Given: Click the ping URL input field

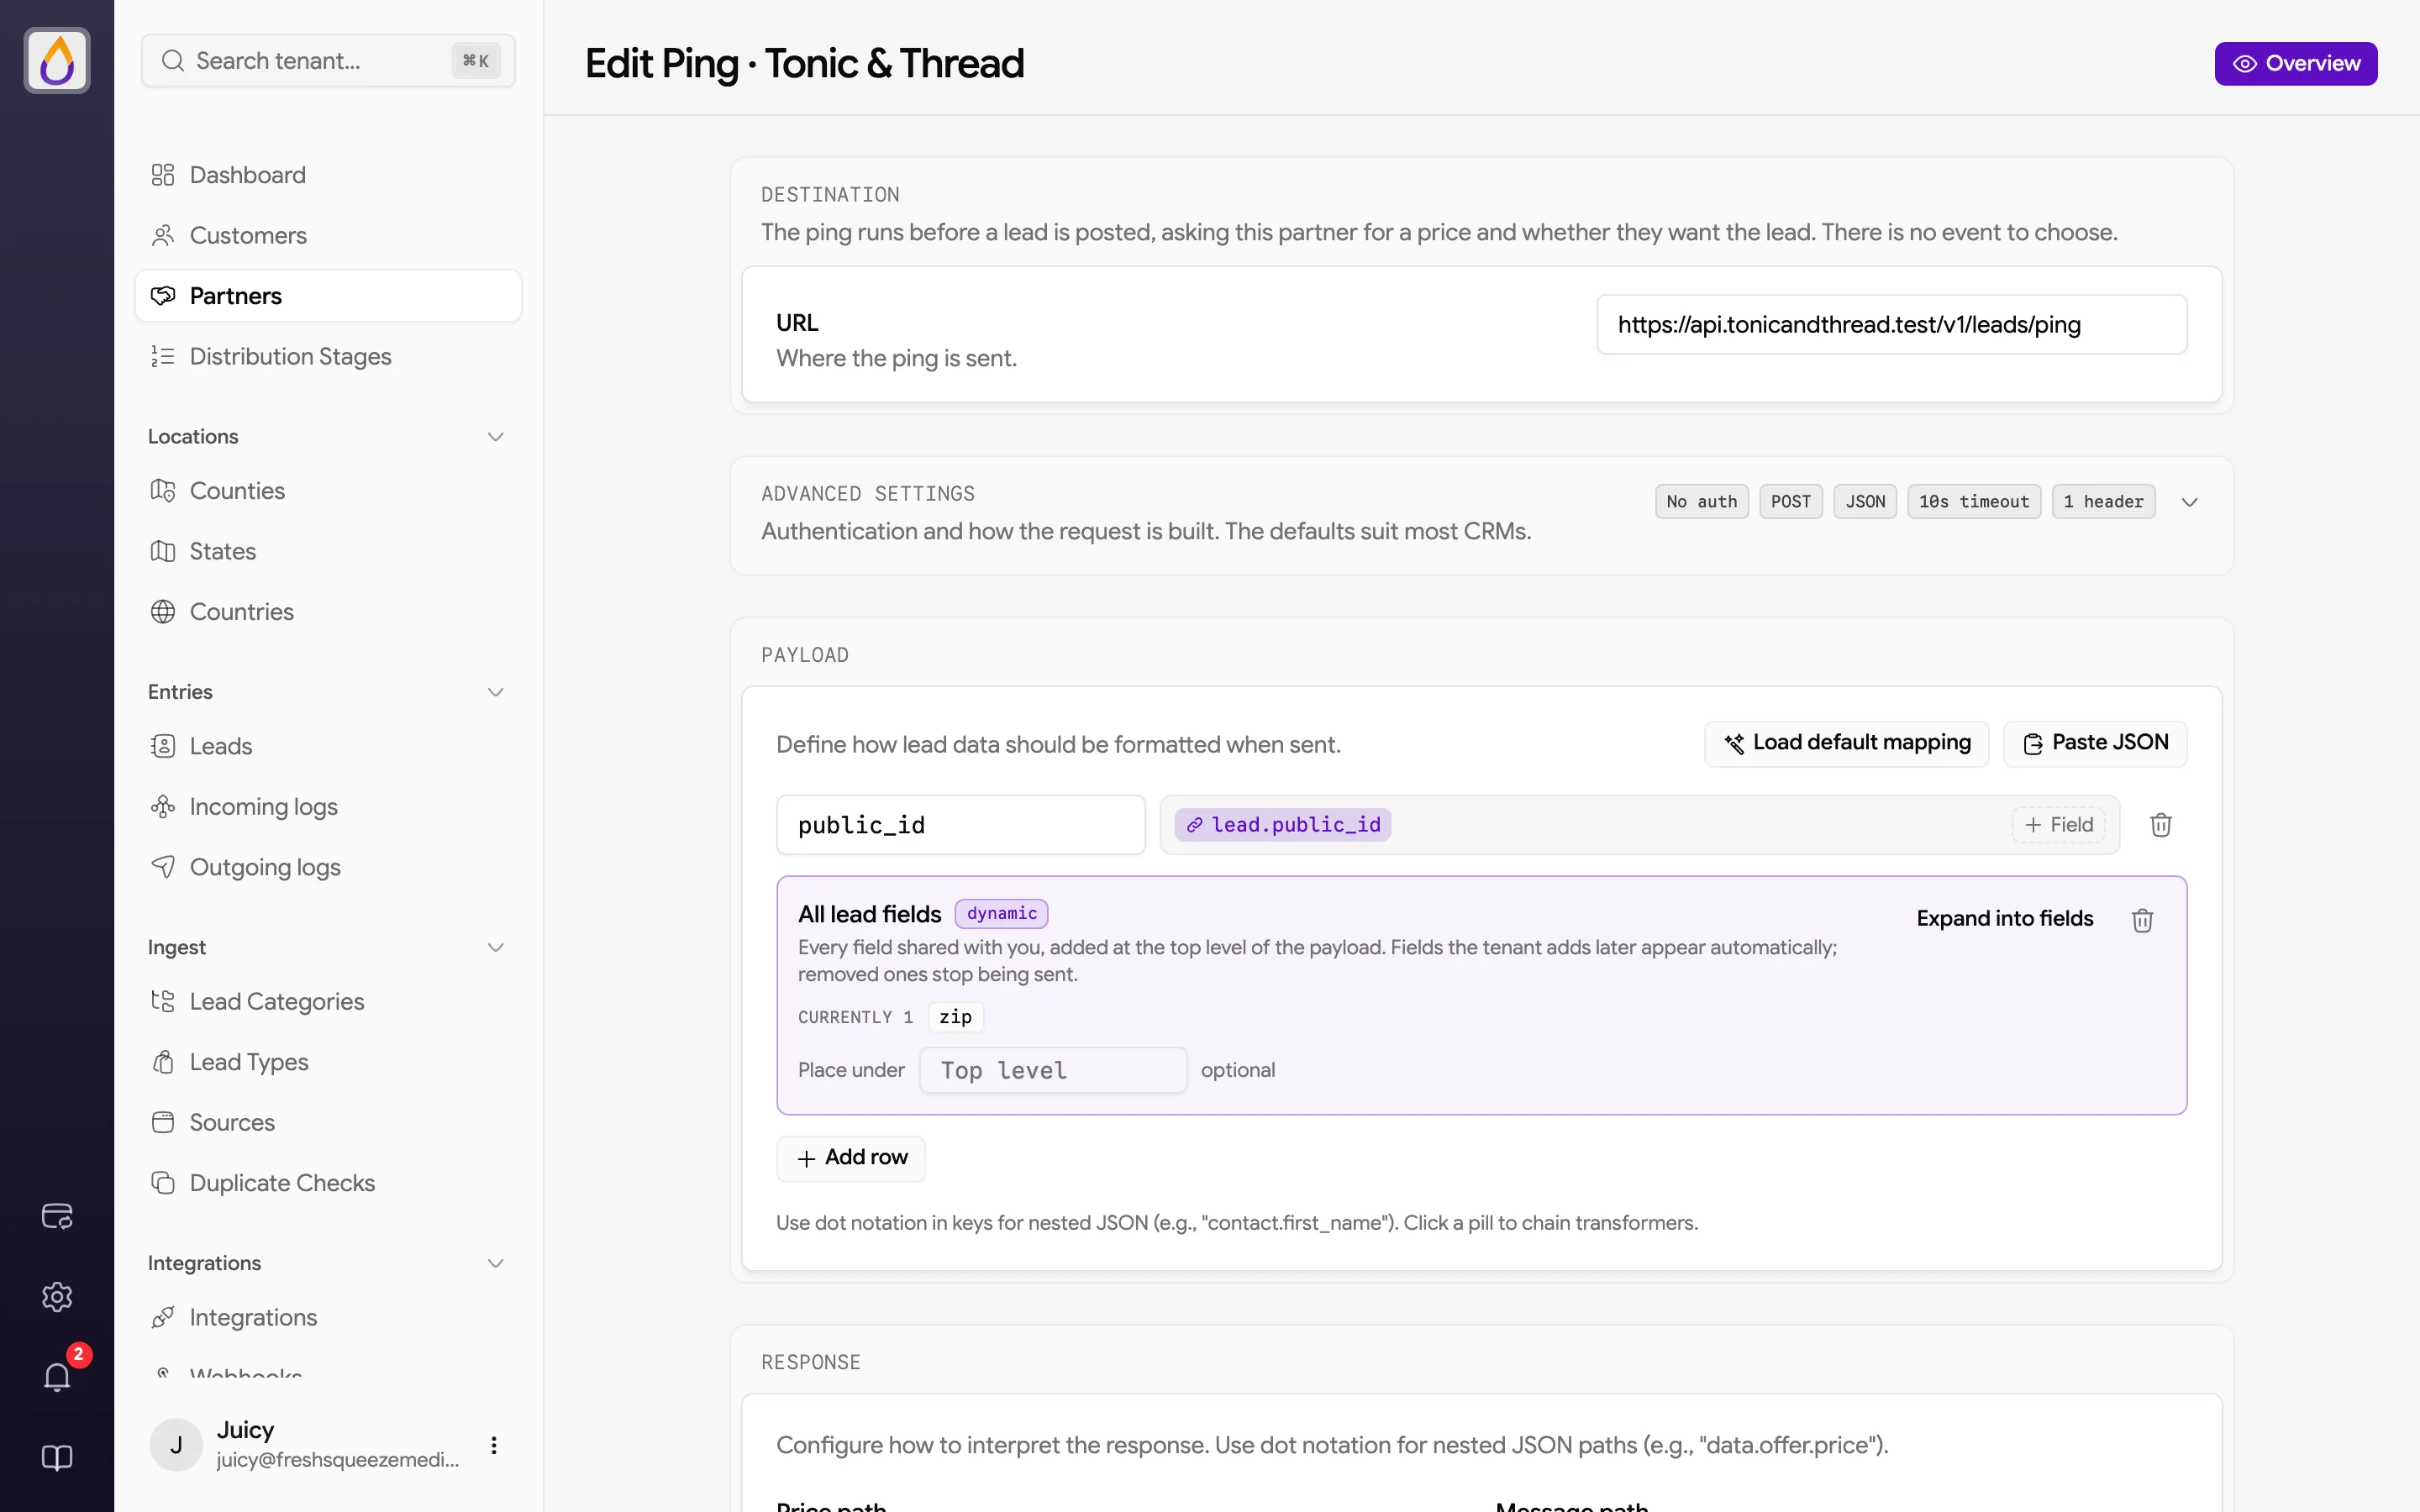Looking at the screenshot, I should pos(1891,324).
